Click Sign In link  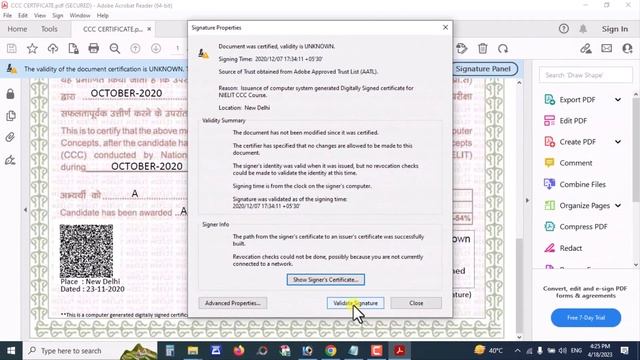pyautogui.click(x=615, y=29)
